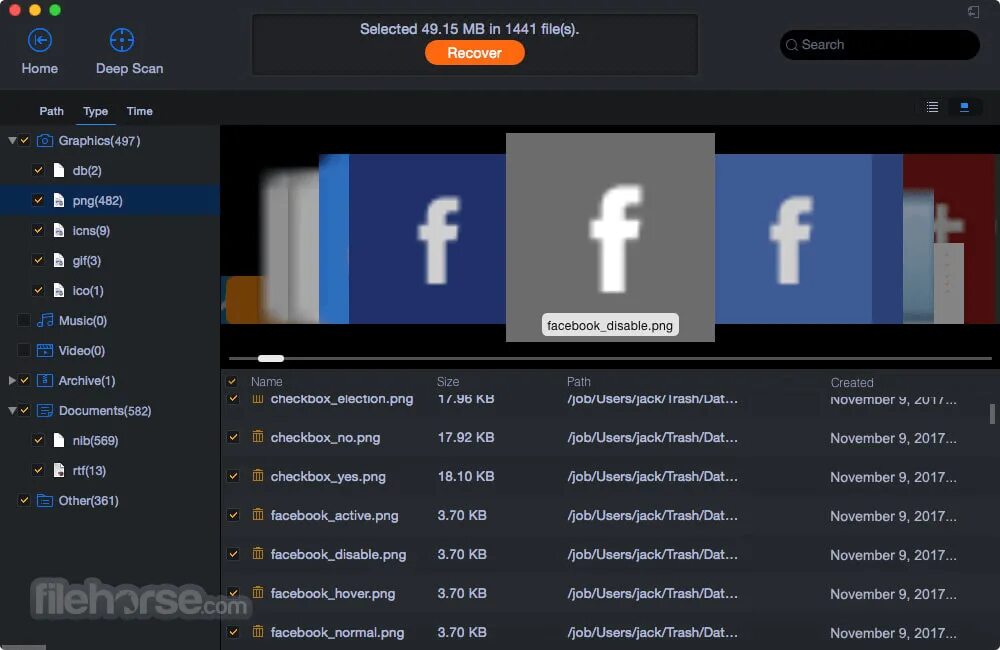The image size is (1000, 650).
Task: Check the Video(0) checkbox
Action: 24,350
